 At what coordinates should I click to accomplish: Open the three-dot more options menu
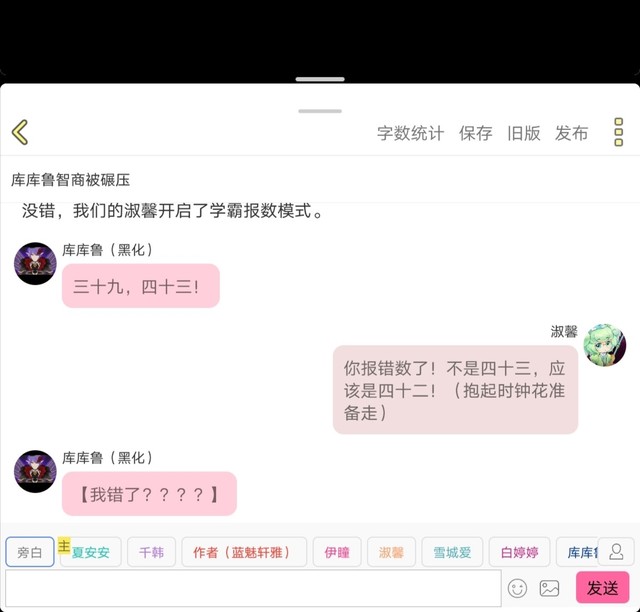(618, 132)
